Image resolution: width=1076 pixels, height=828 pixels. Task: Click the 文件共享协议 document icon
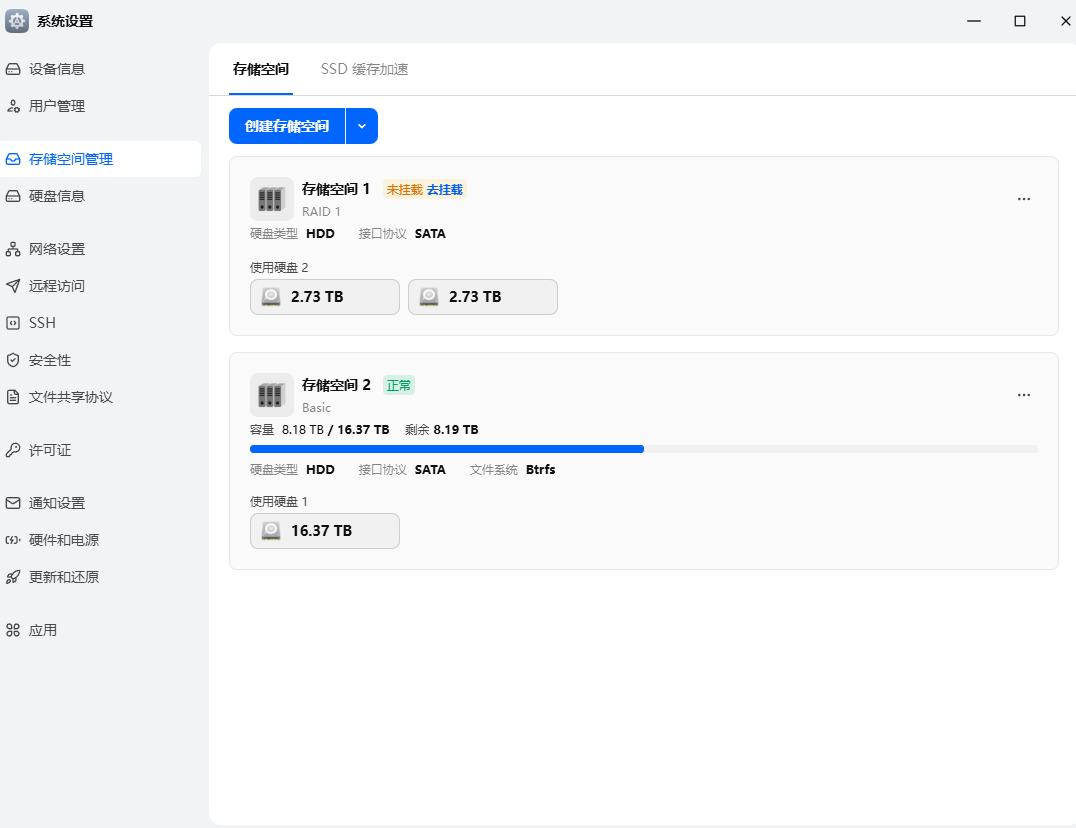[x=13, y=397]
